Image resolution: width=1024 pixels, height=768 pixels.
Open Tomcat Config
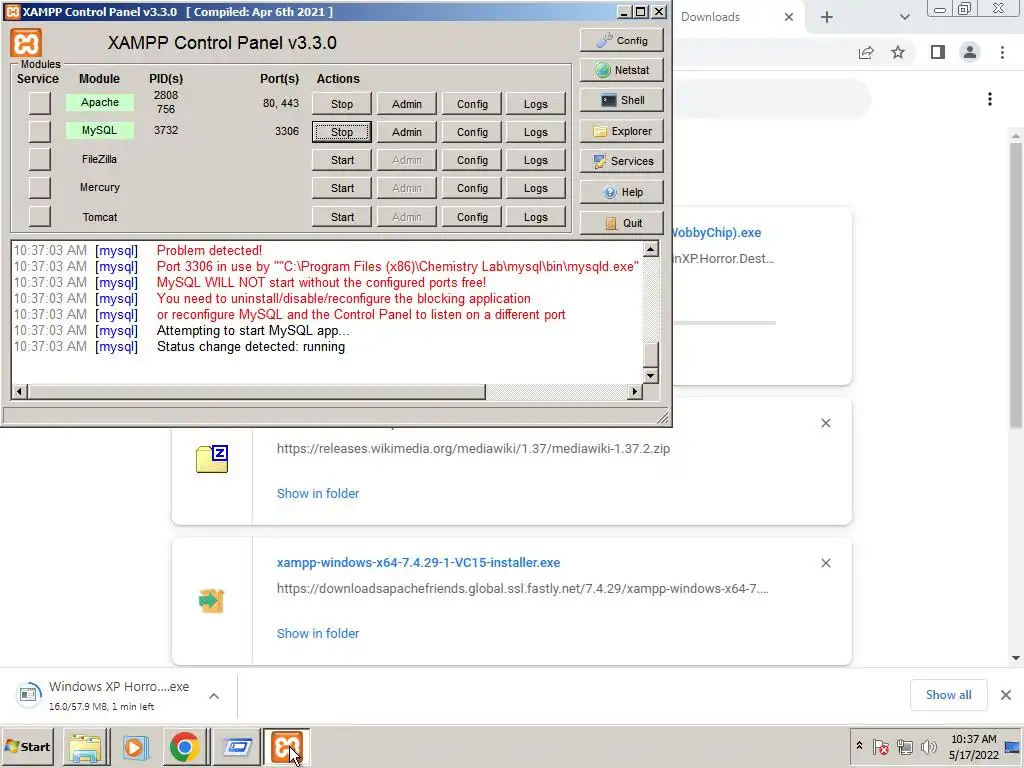[x=472, y=217]
